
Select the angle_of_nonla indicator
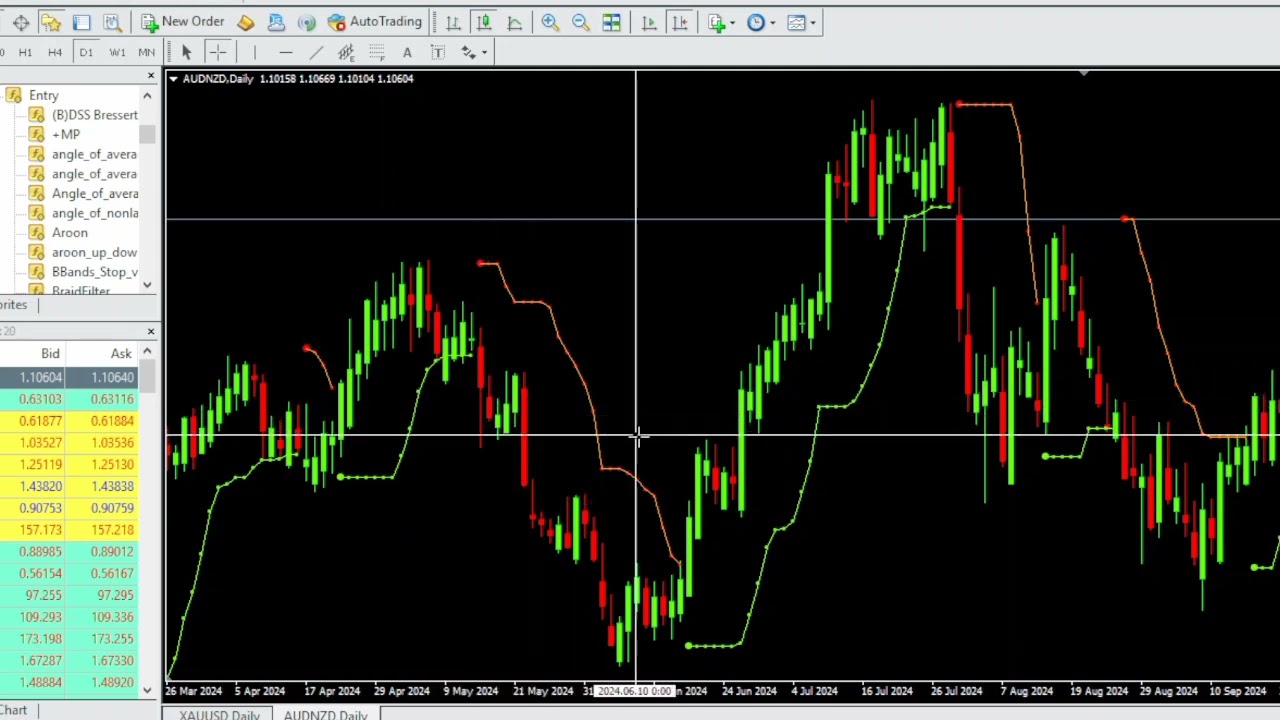click(x=95, y=213)
